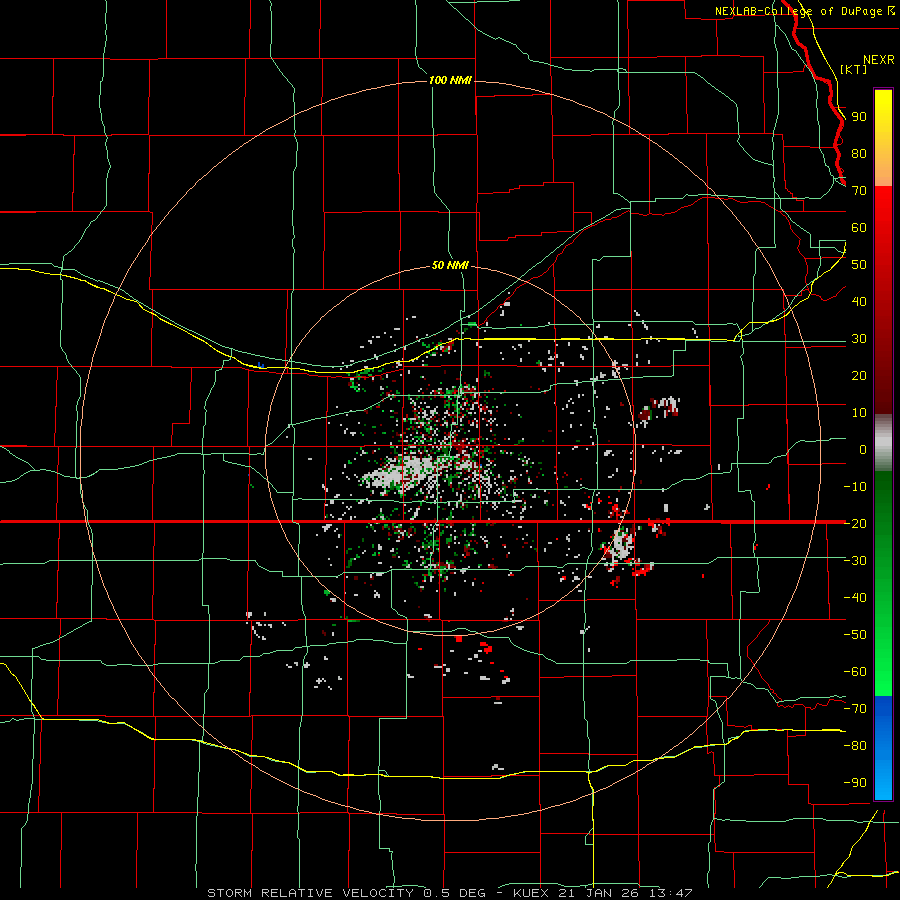The height and width of the screenshot is (900, 900).
Task: Click the "20" value on the velocity scale
Action: tap(859, 375)
